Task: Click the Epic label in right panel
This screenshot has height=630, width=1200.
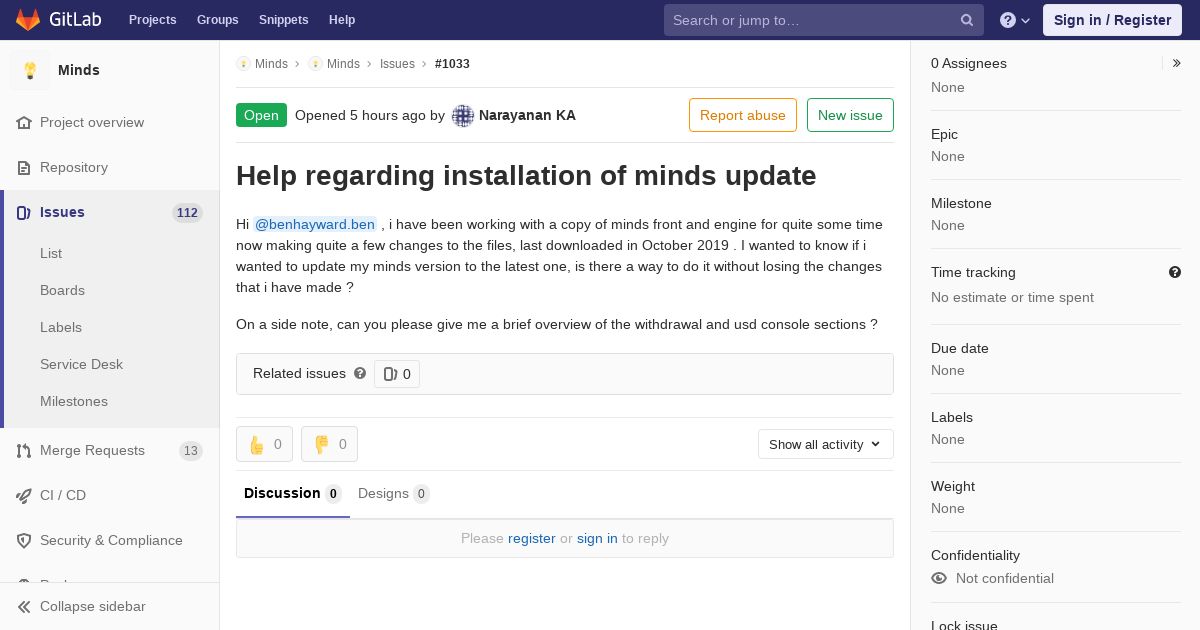Action: point(944,134)
